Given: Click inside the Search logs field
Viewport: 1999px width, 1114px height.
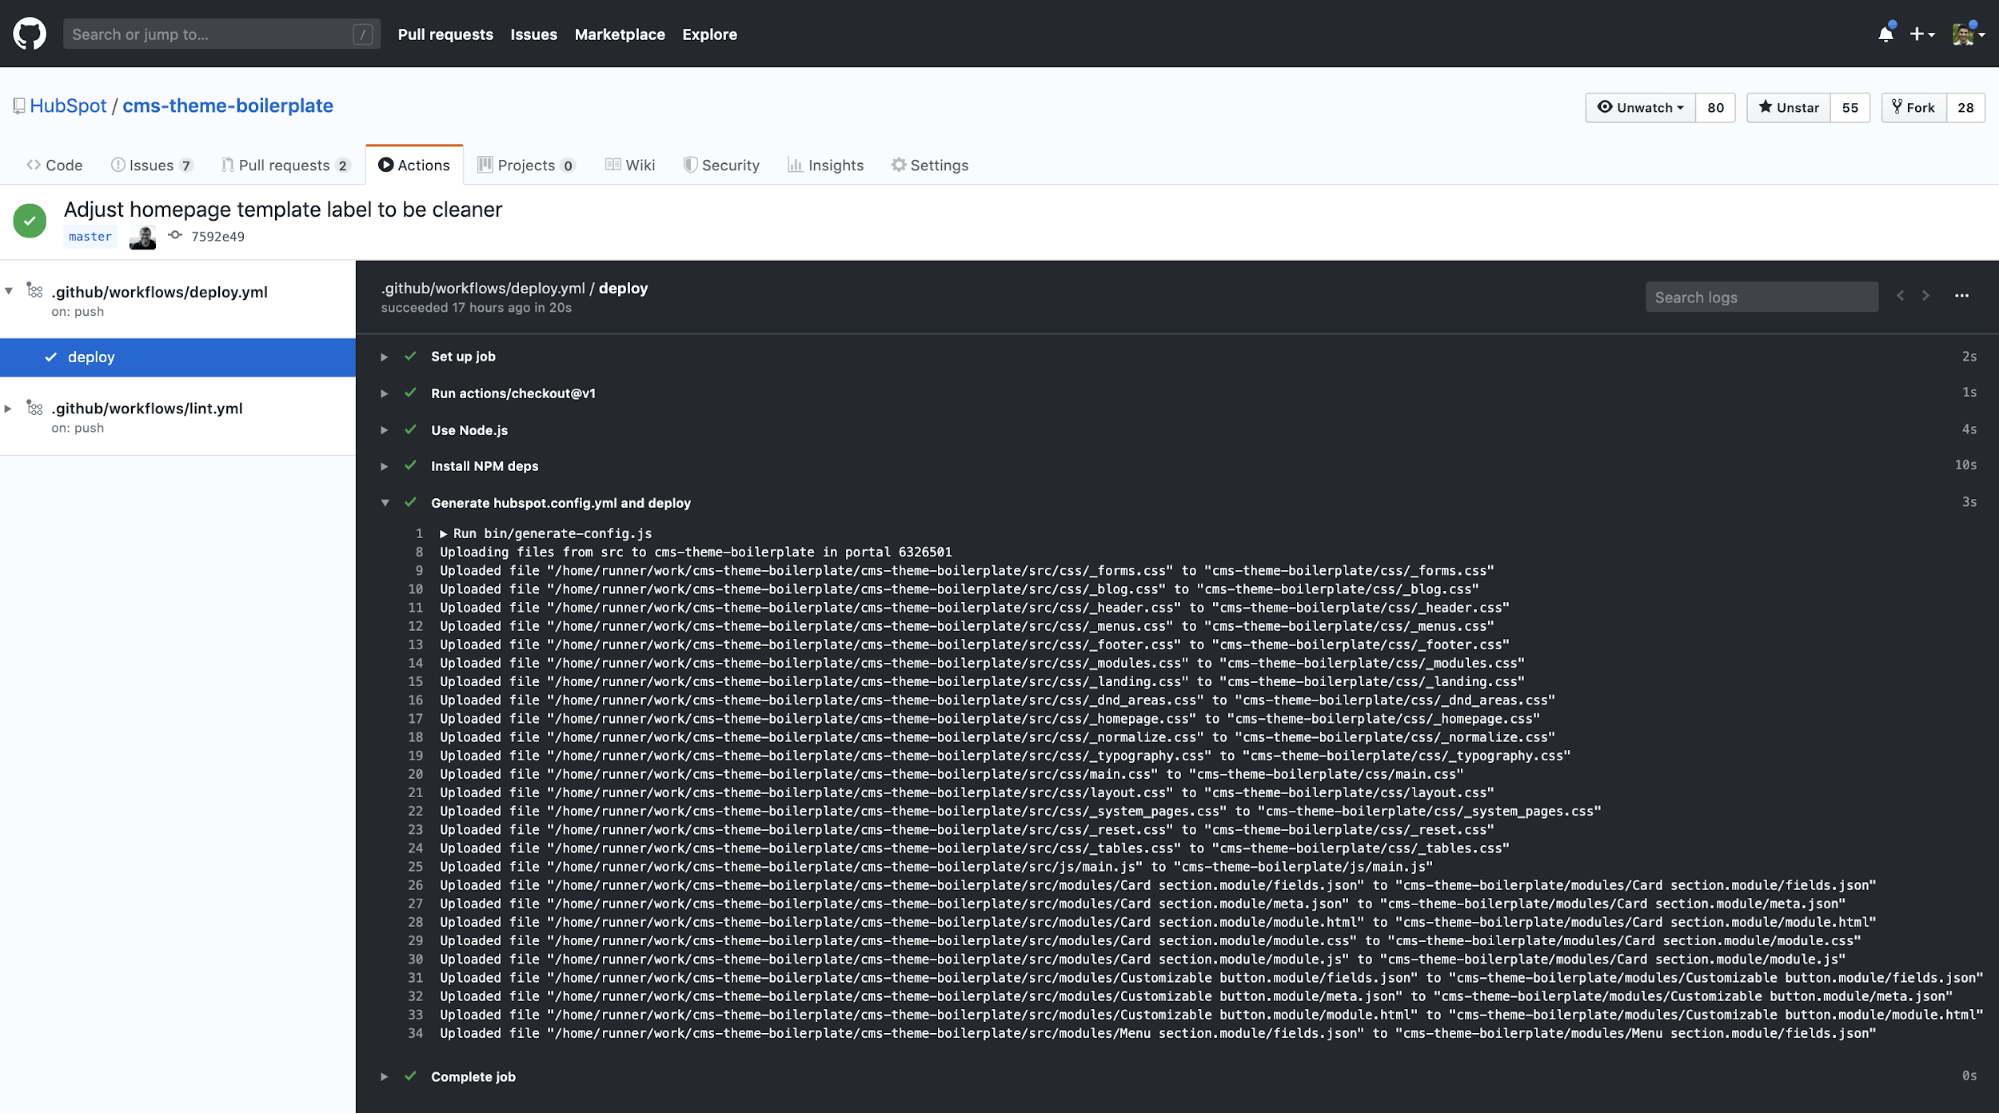Looking at the screenshot, I should pos(1761,296).
